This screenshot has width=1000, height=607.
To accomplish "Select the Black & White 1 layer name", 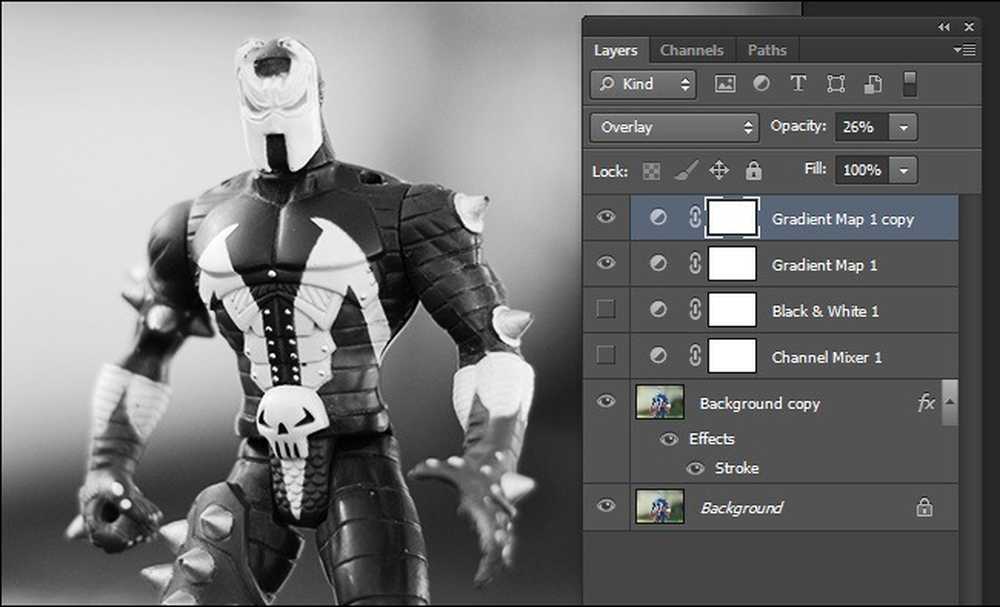I will tap(825, 311).
